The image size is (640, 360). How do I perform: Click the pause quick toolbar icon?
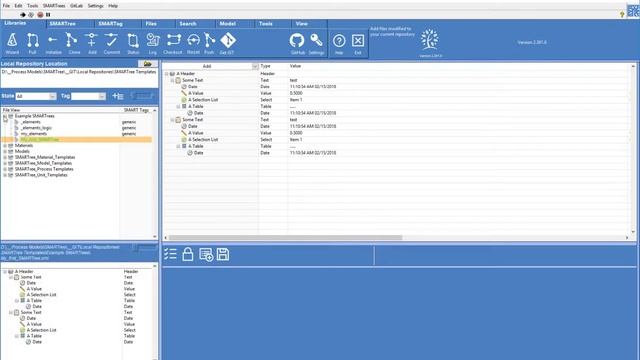click(x=48, y=15)
